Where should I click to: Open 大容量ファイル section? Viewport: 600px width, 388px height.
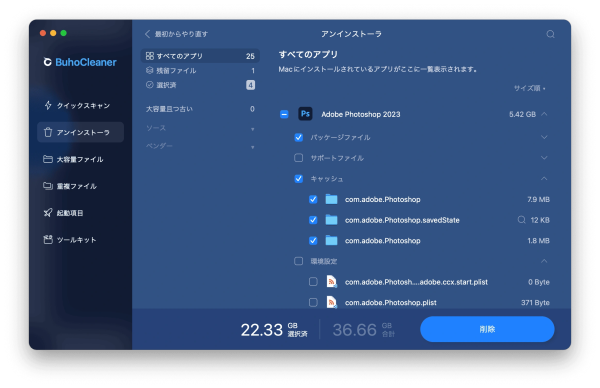tap(80, 159)
